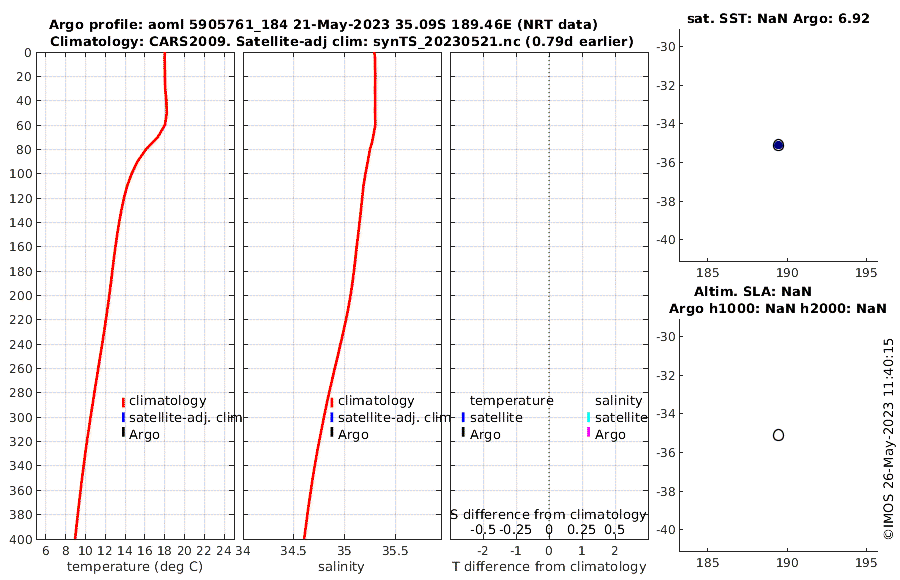
Task: Click S difference tick label '-0.5'
Action: (x=483, y=530)
